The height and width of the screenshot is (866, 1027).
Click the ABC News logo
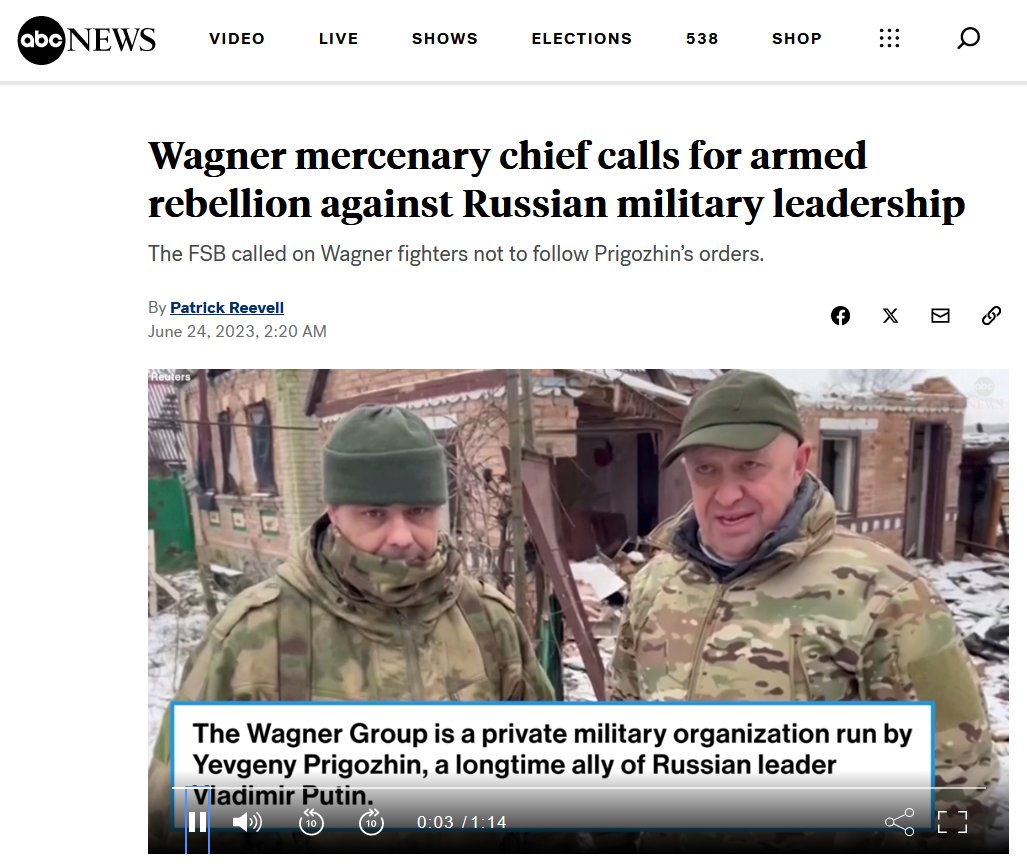pyautogui.click(x=86, y=40)
